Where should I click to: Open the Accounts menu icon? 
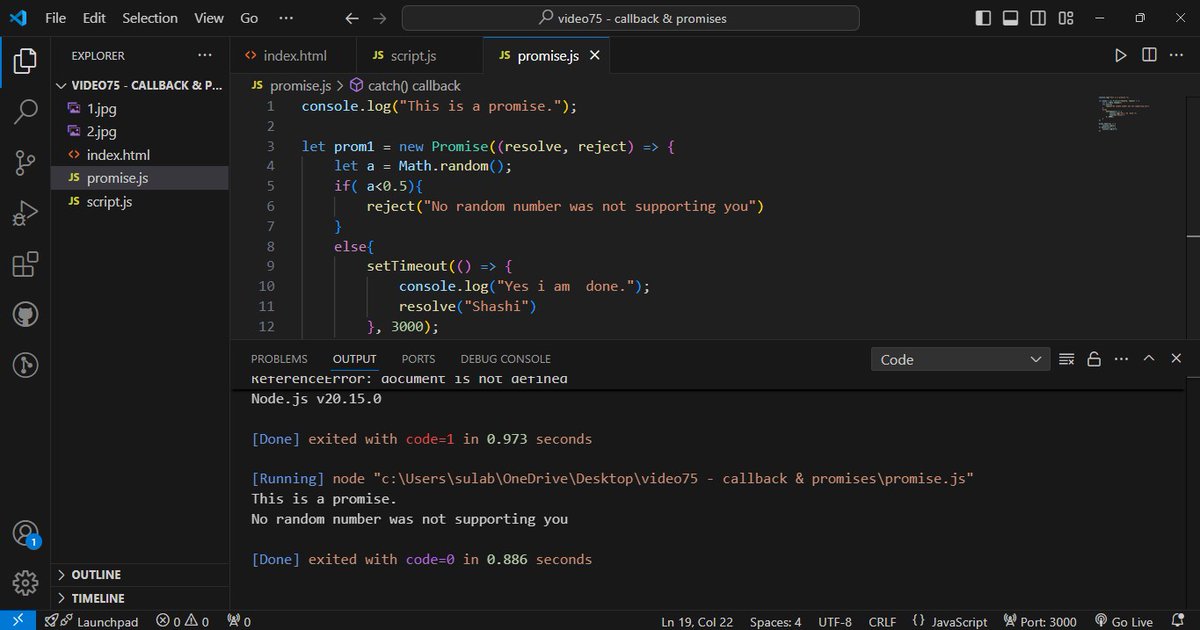point(25,533)
